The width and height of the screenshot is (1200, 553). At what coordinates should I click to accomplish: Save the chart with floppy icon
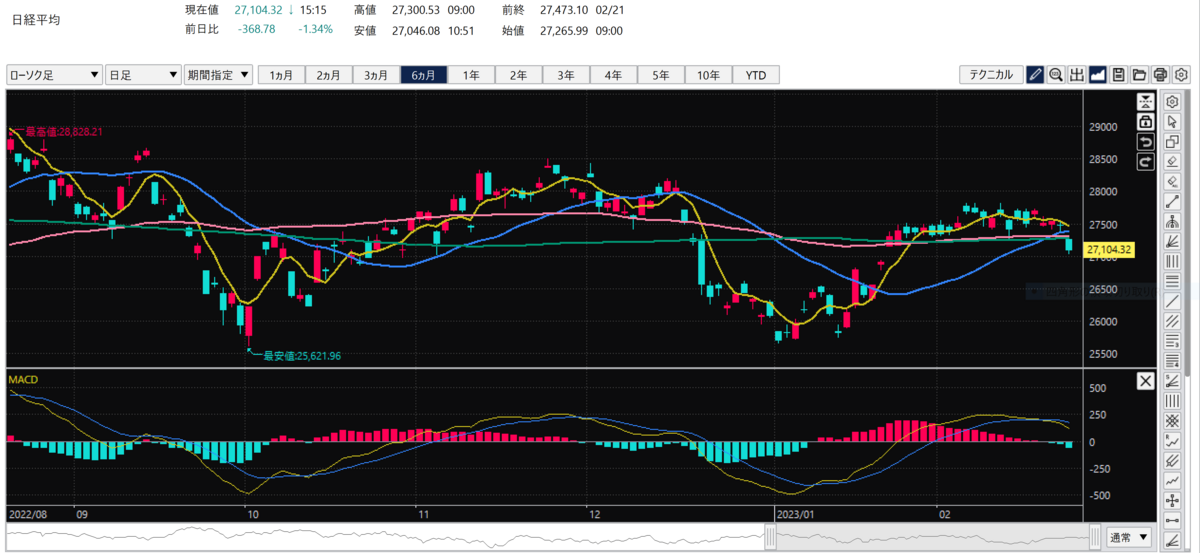1119,75
